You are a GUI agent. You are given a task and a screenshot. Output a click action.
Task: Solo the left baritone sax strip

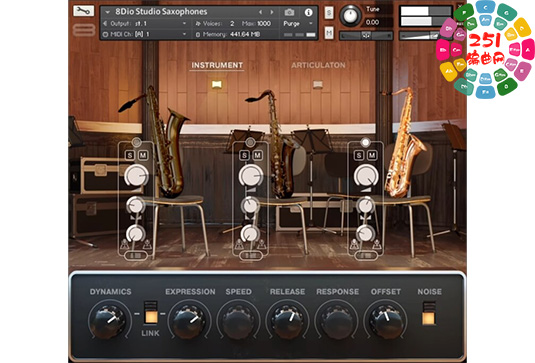click(130, 155)
